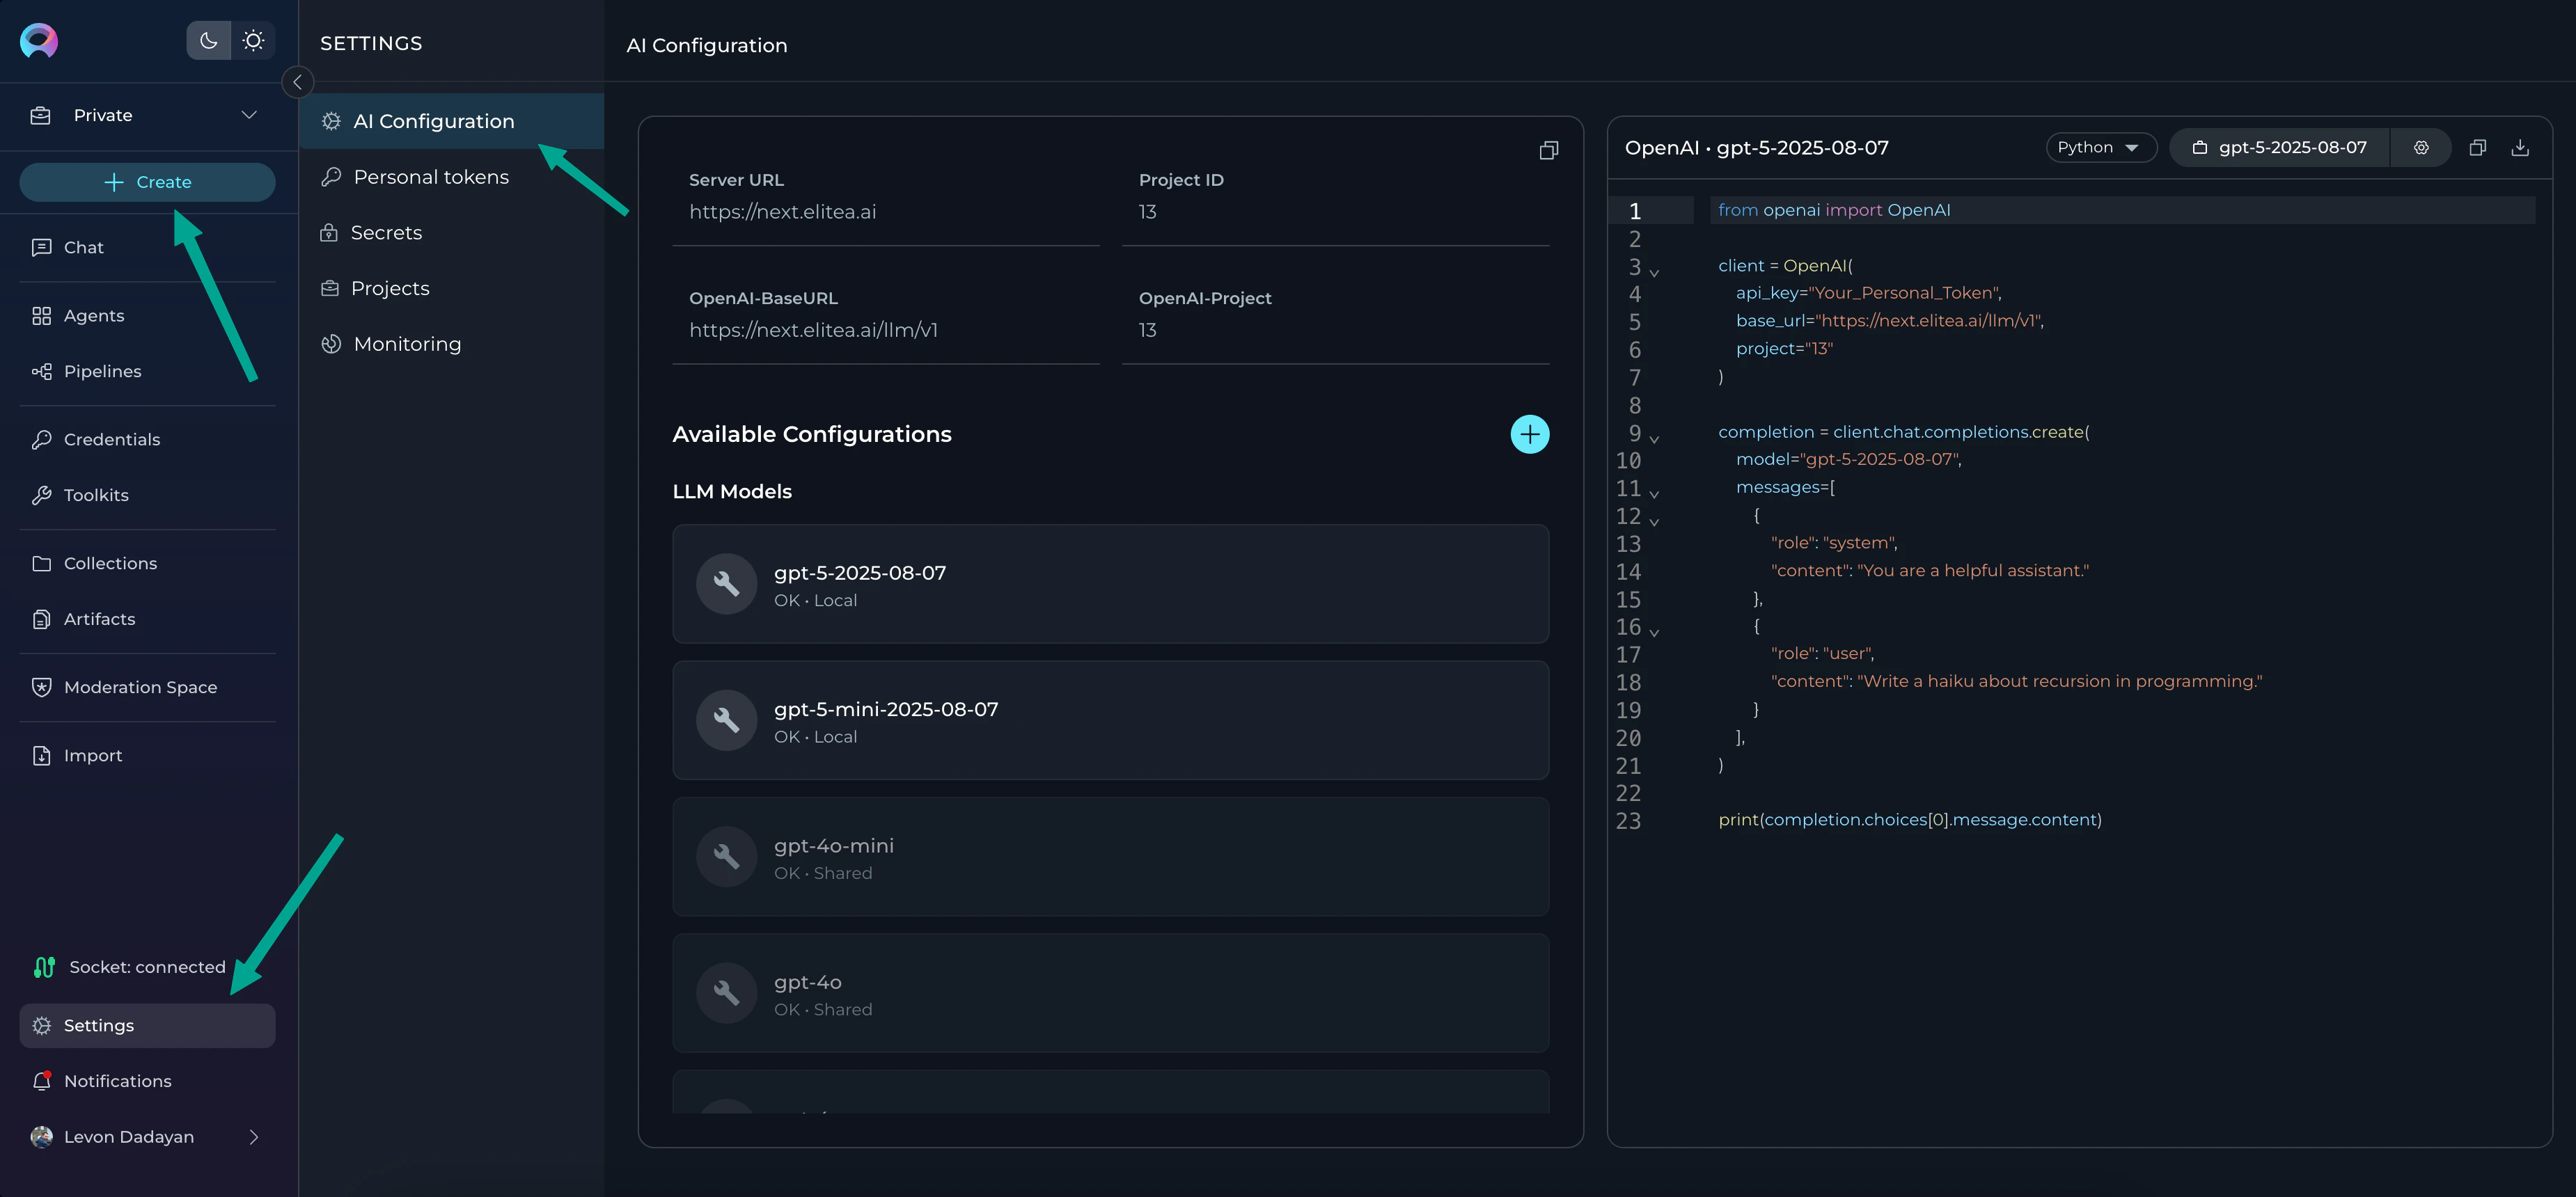Select the Personal tokens settings tab
This screenshot has height=1197, width=2576.
[x=430, y=177]
